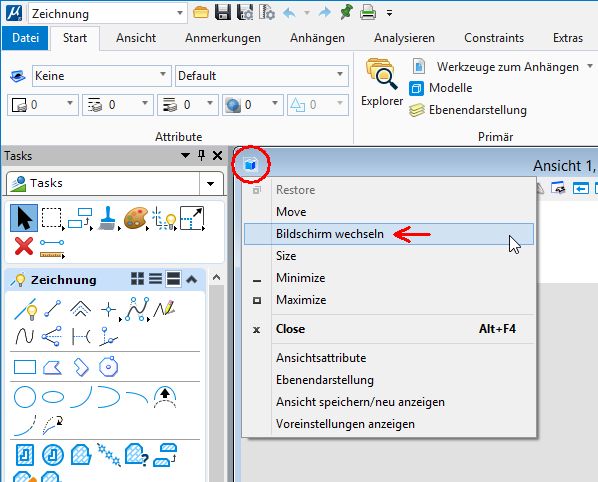Viewport: 598px width, 482px height.
Task: Open the color dropdown showing 0
Action: (x=43, y=105)
